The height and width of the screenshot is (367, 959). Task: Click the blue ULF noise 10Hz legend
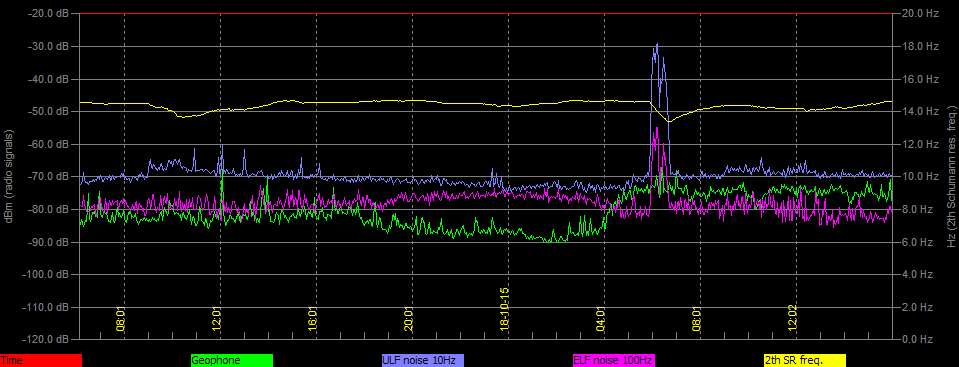coord(423,360)
